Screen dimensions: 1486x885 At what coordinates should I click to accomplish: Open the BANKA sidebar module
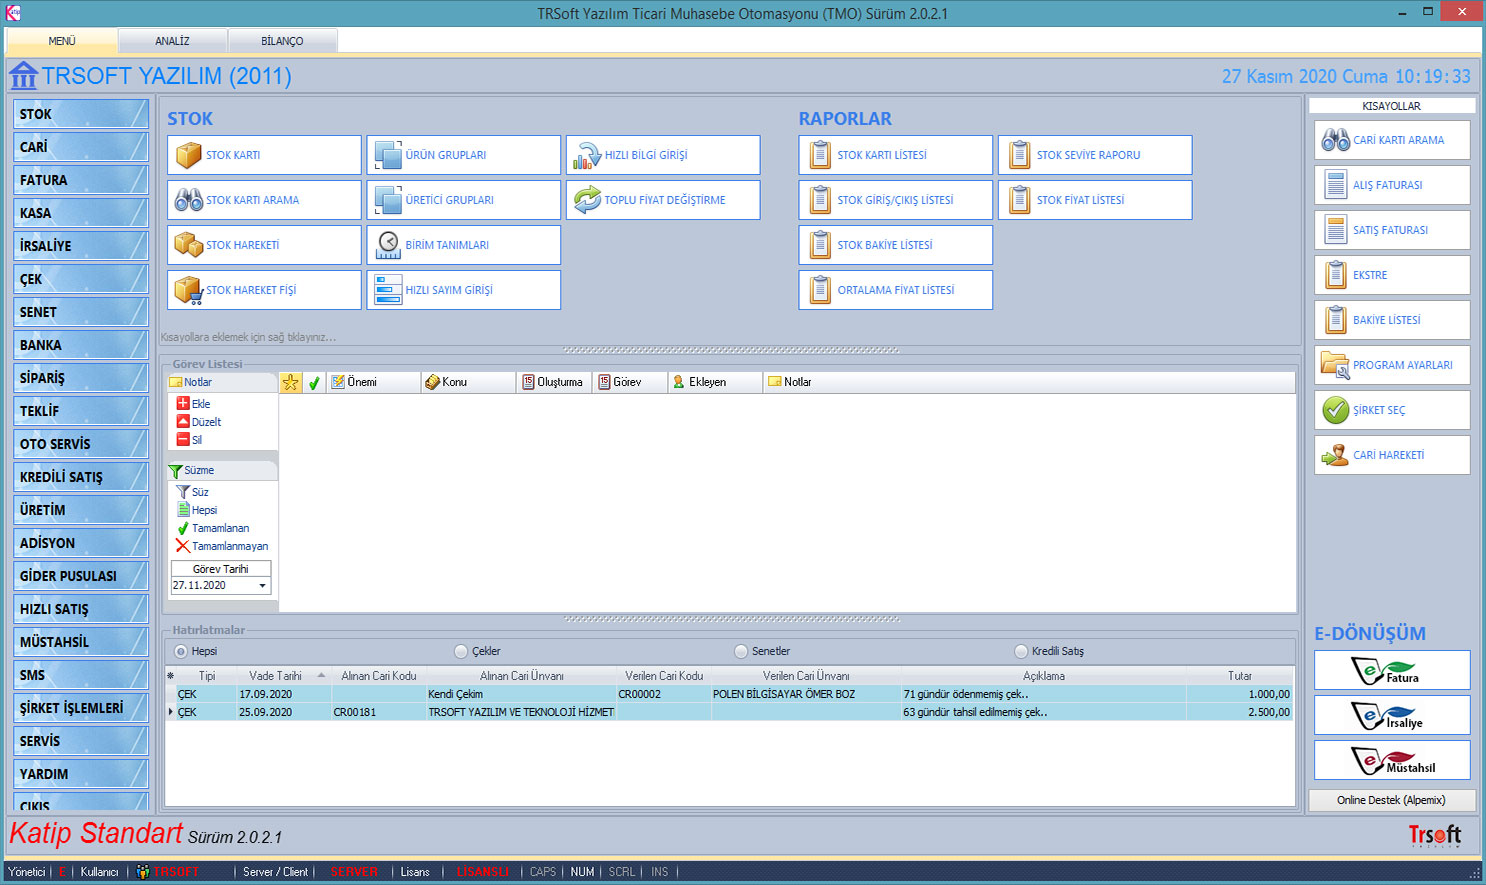(x=81, y=345)
